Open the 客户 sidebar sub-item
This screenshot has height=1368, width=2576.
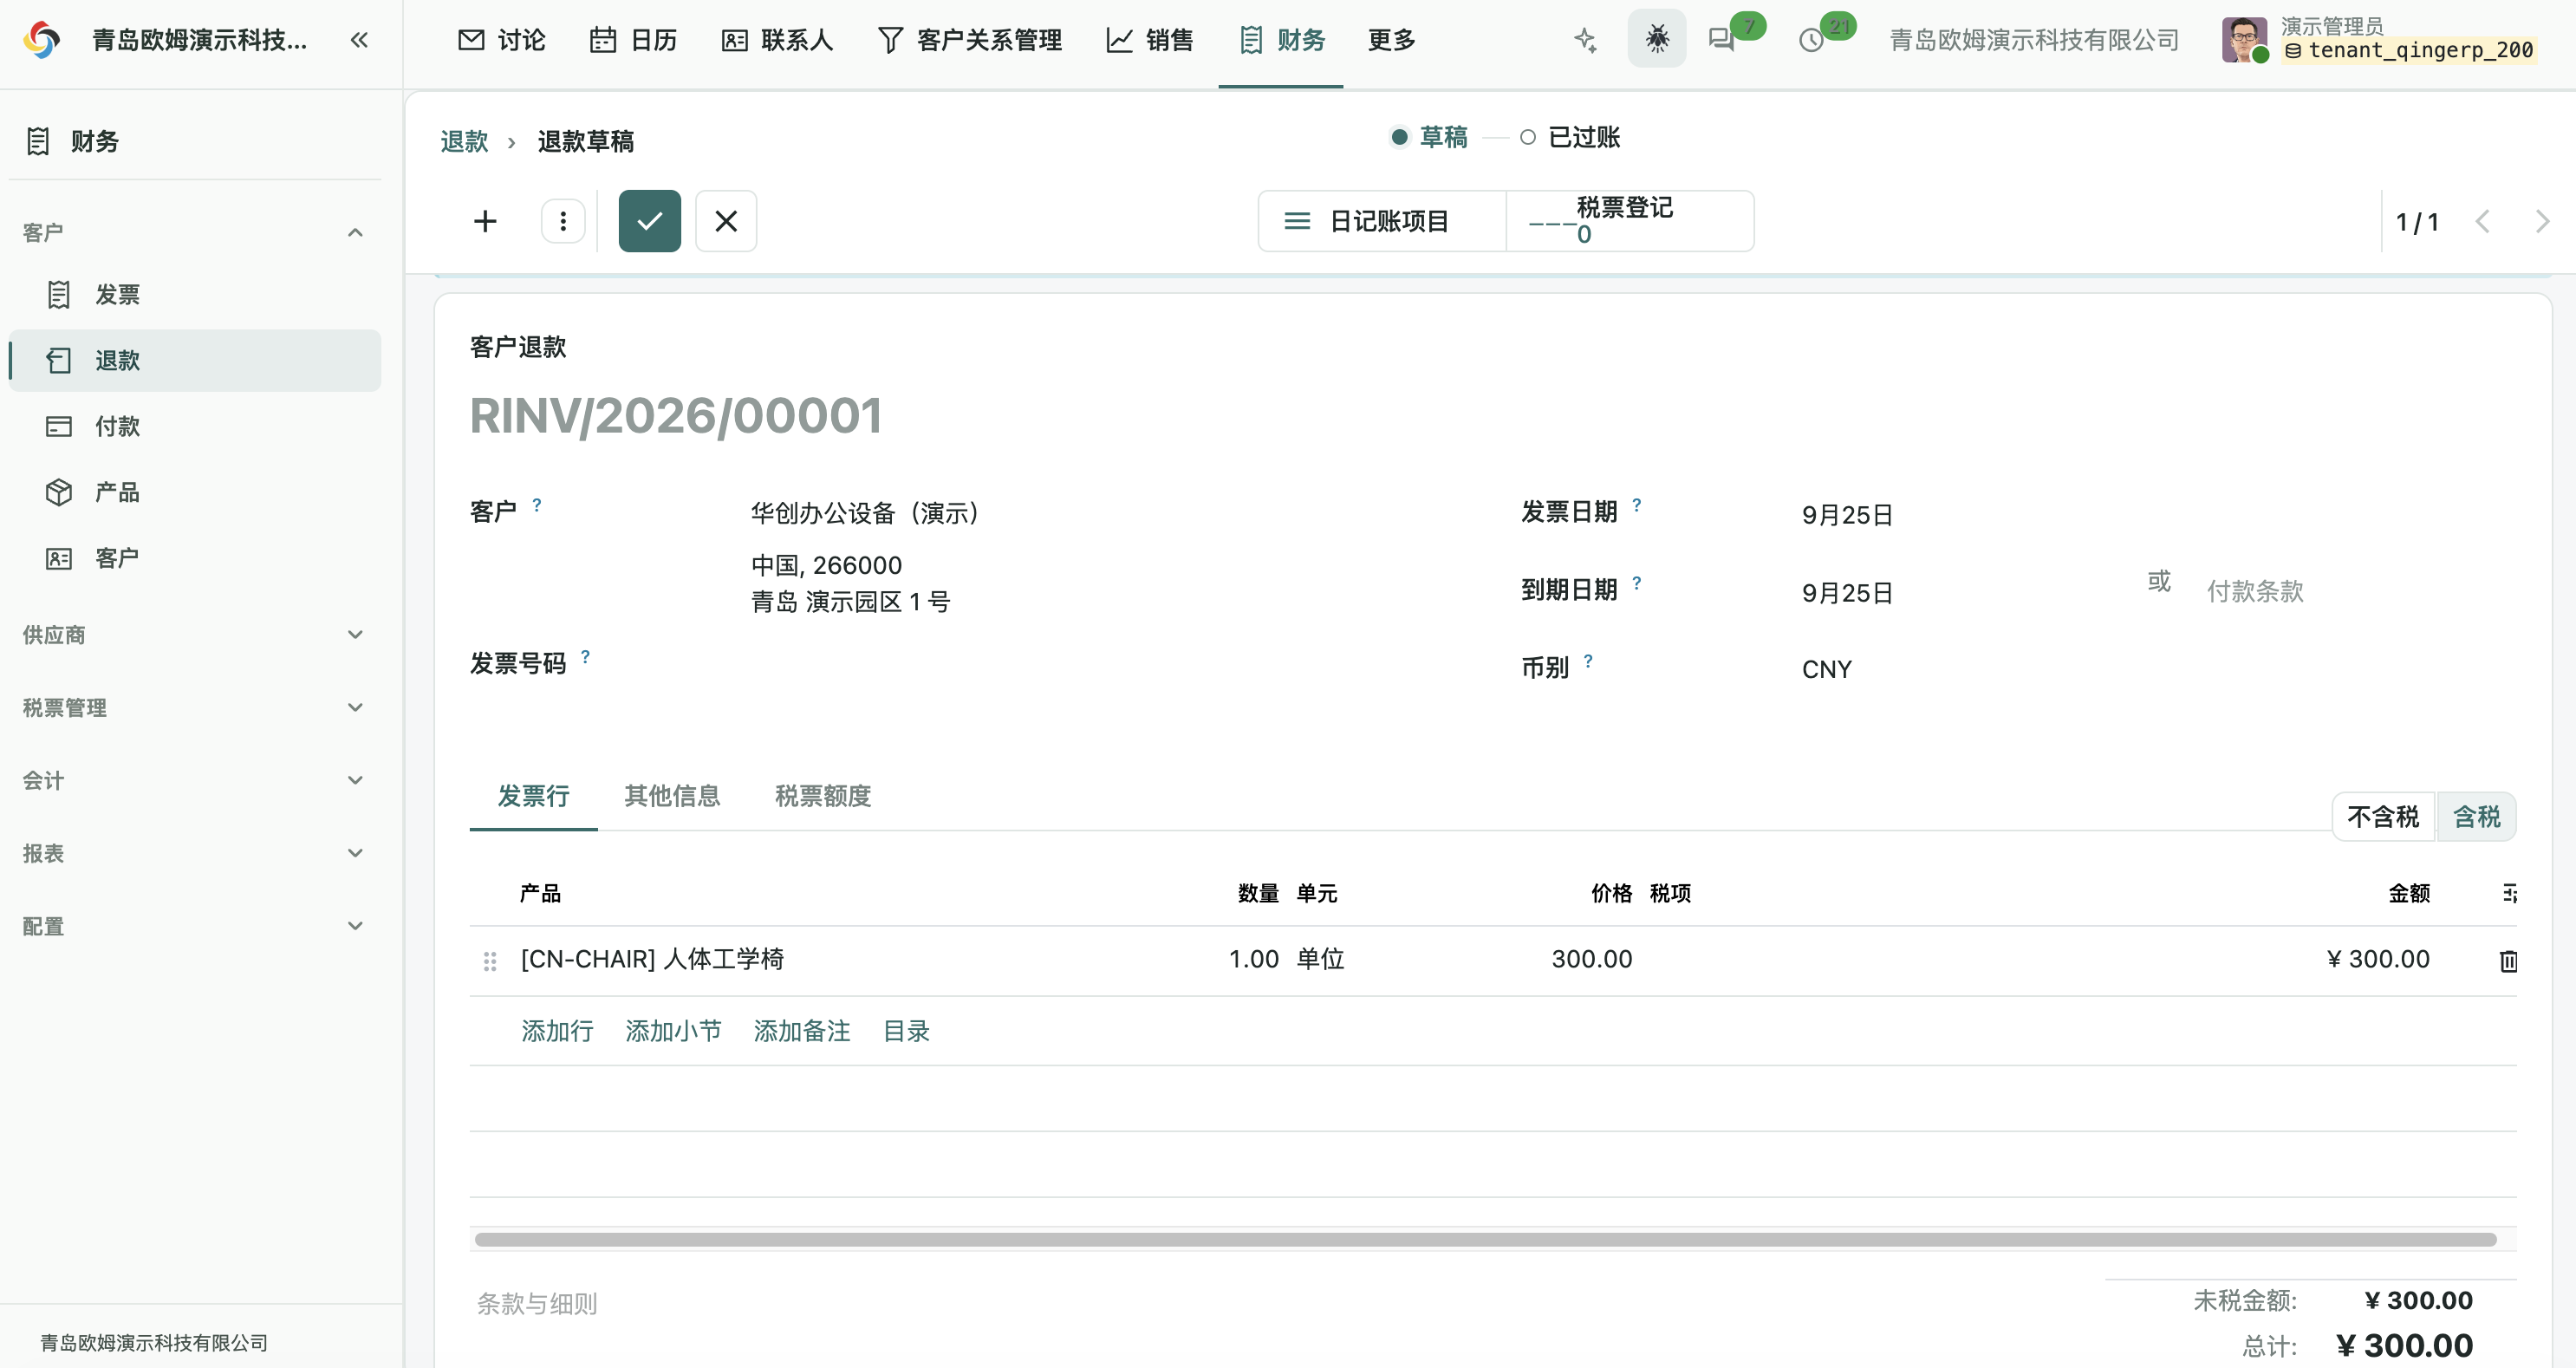coord(195,558)
